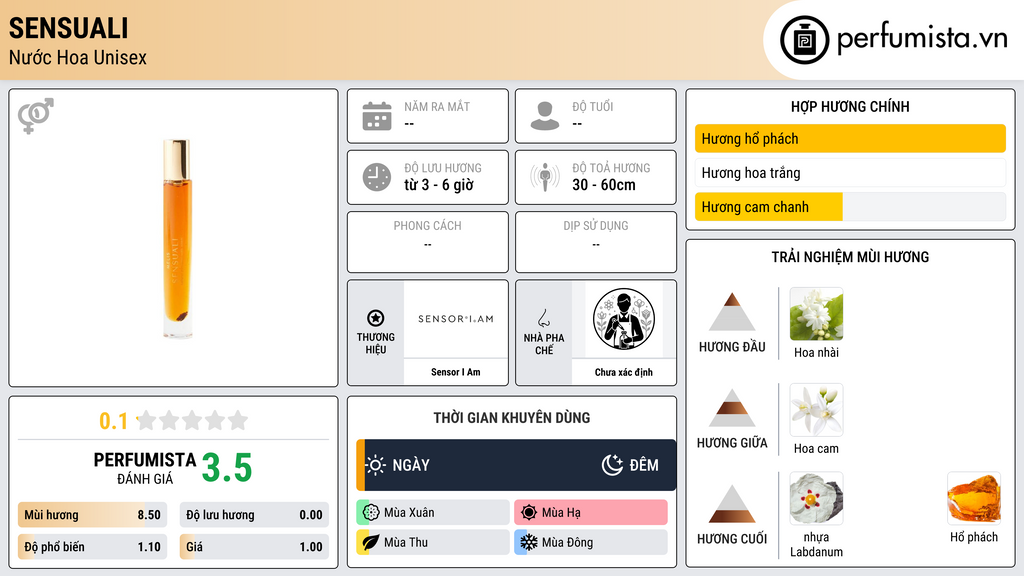Click the 0.1 user rating number
The width and height of the screenshot is (1024, 576).
[x=113, y=421]
